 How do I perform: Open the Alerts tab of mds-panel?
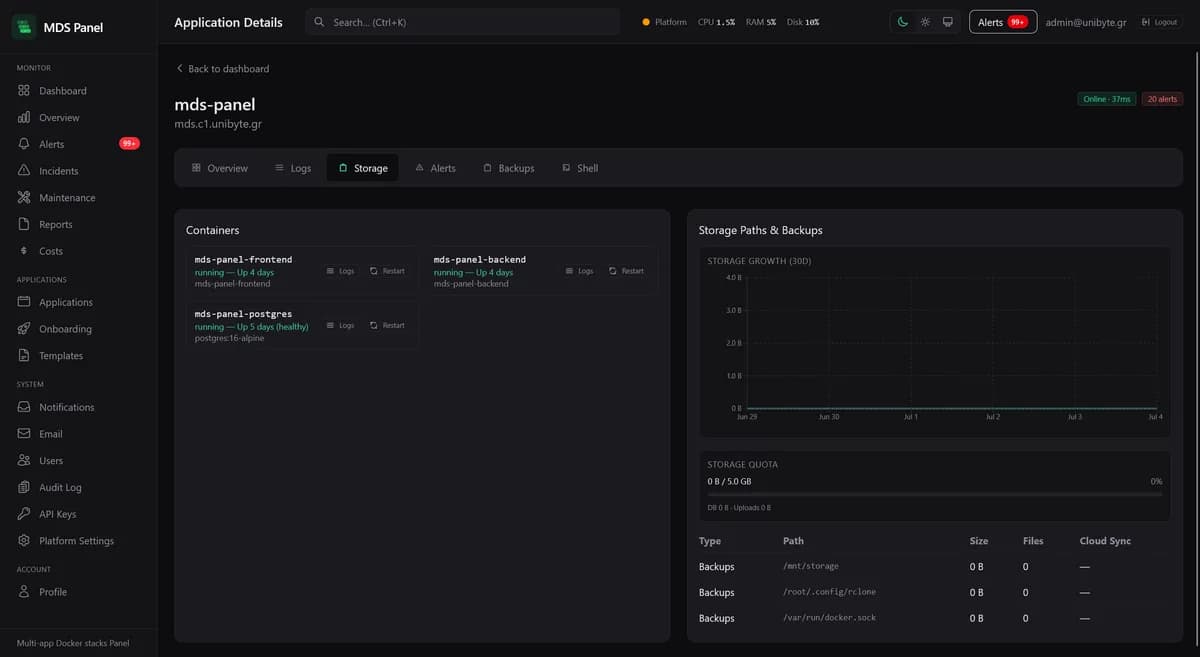(x=435, y=168)
